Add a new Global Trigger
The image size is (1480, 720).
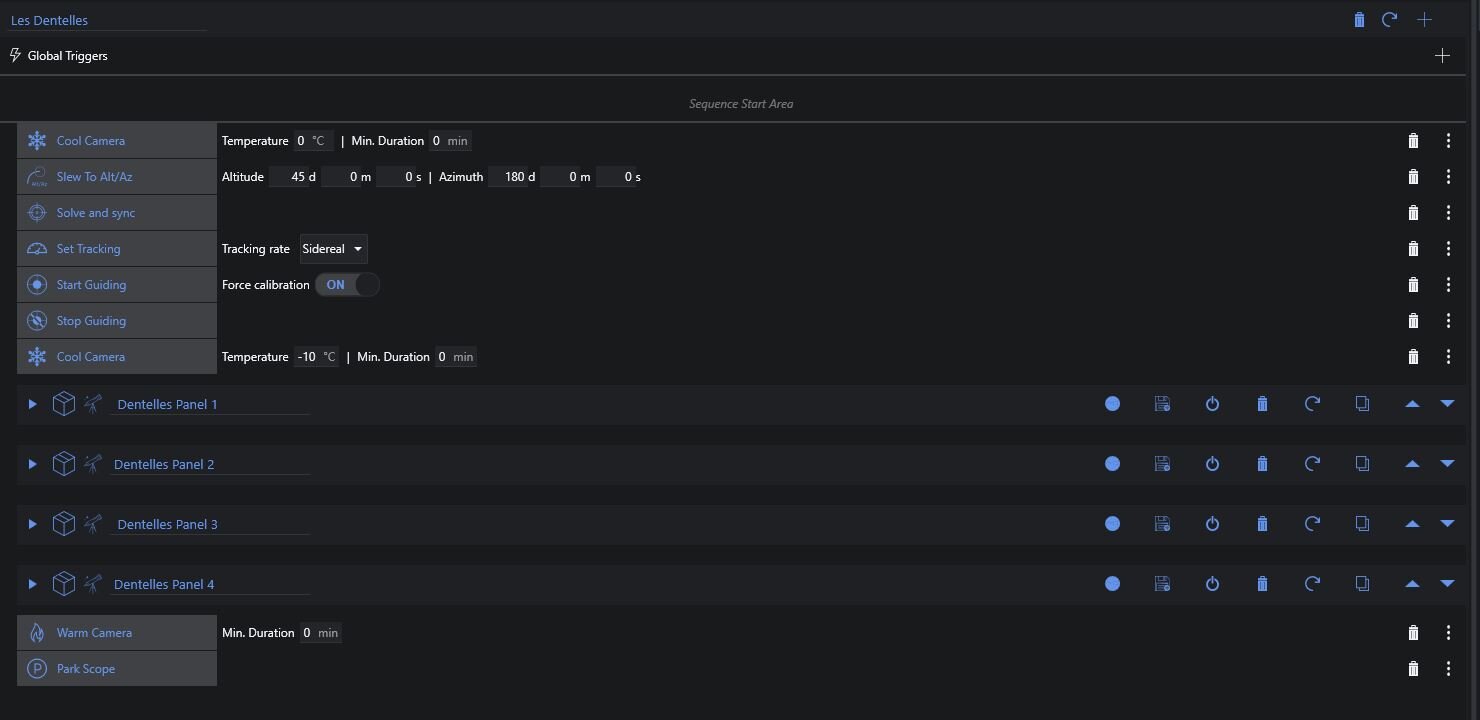click(x=1442, y=56)
